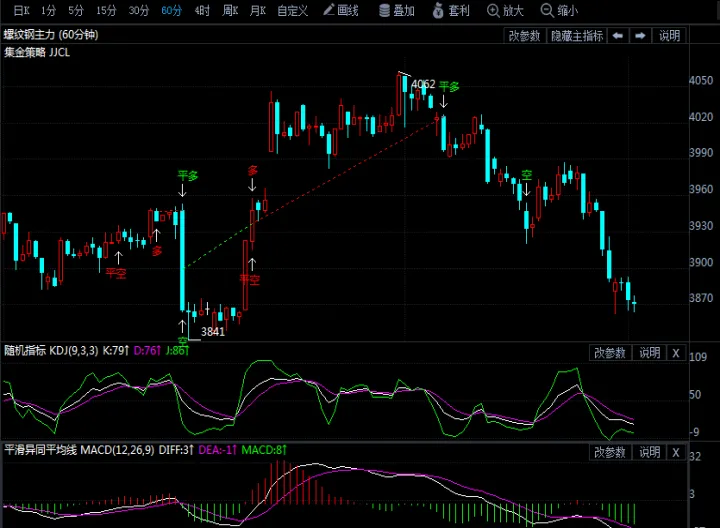Click the 叠加 overlay tool

(x=397, y=11)
